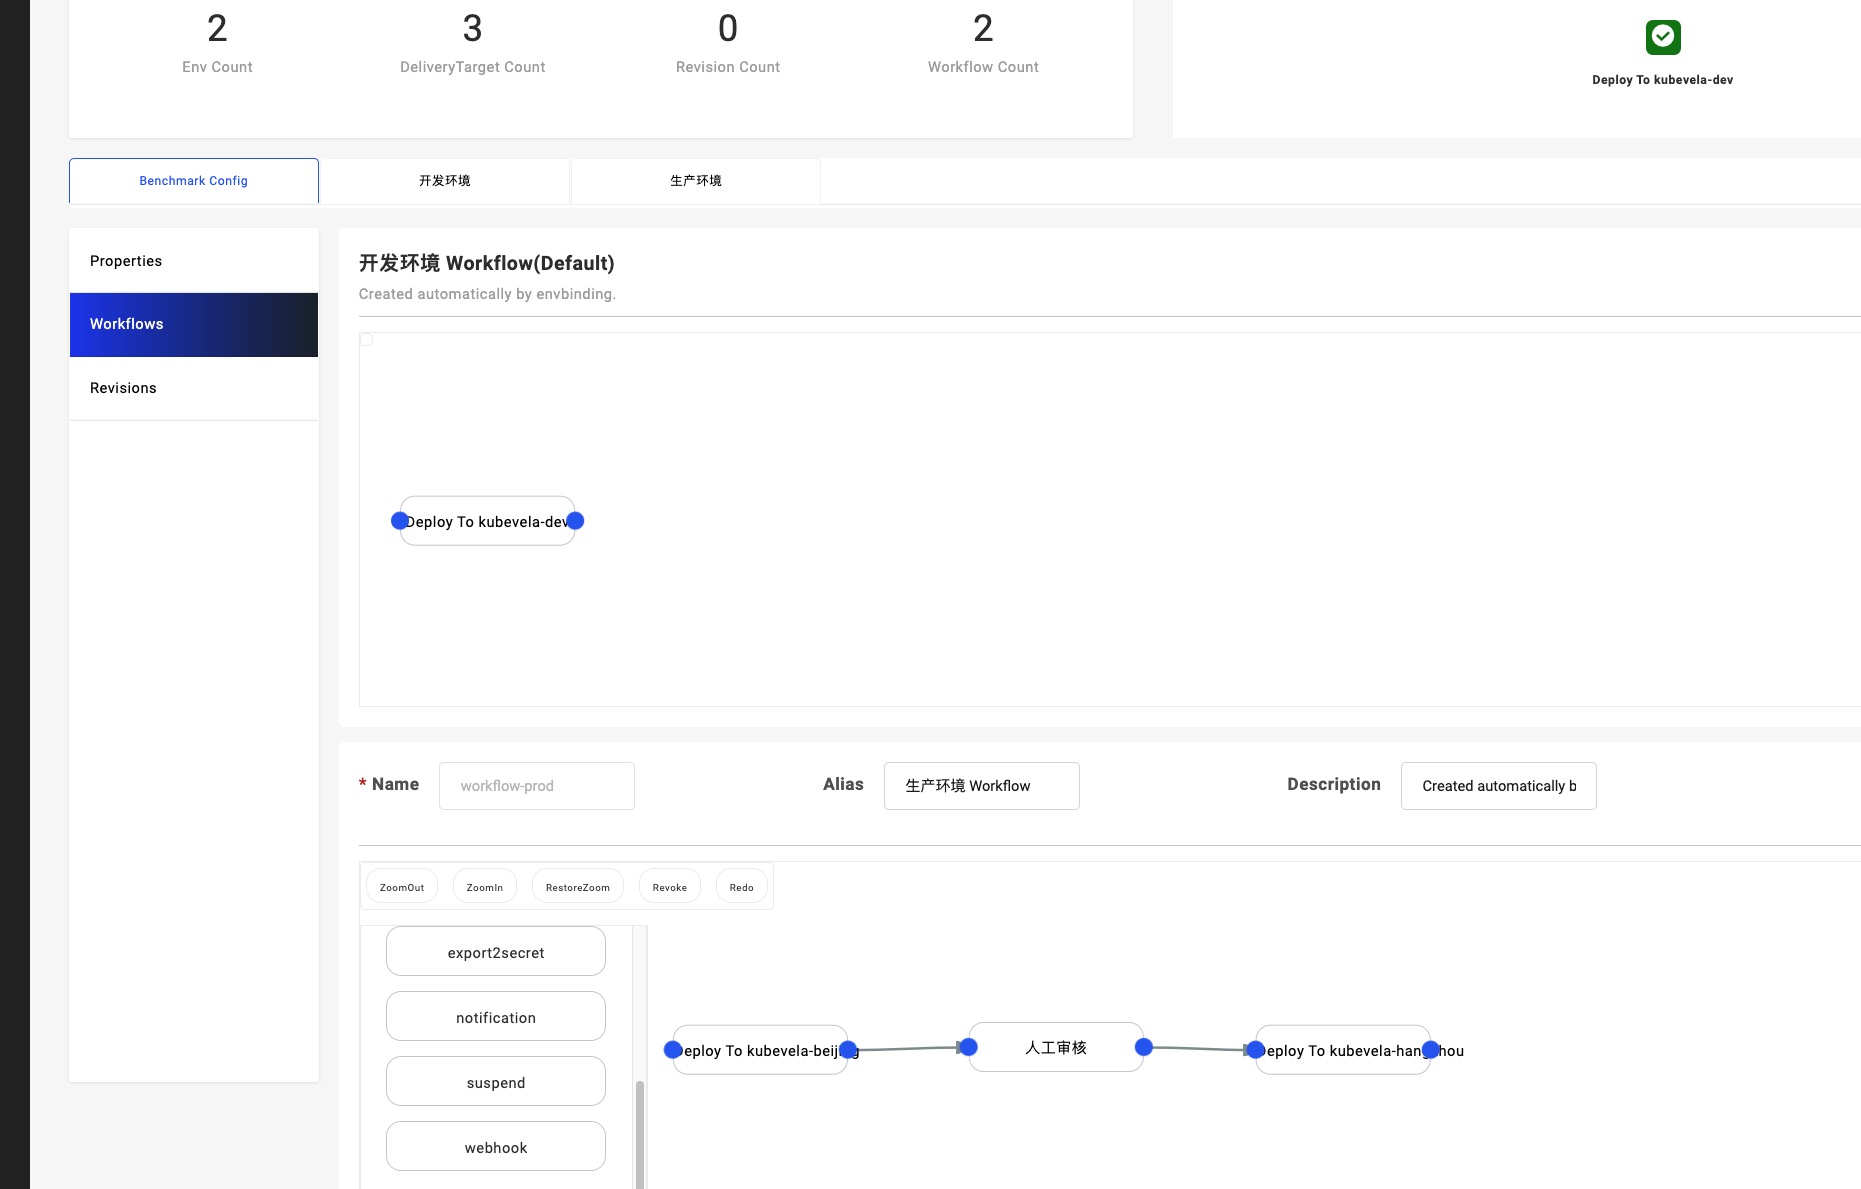The width and height of the screenshot is (1861, 1189).
Task: Switch to the Benchmark Config tab
Action: pos(194,181)
